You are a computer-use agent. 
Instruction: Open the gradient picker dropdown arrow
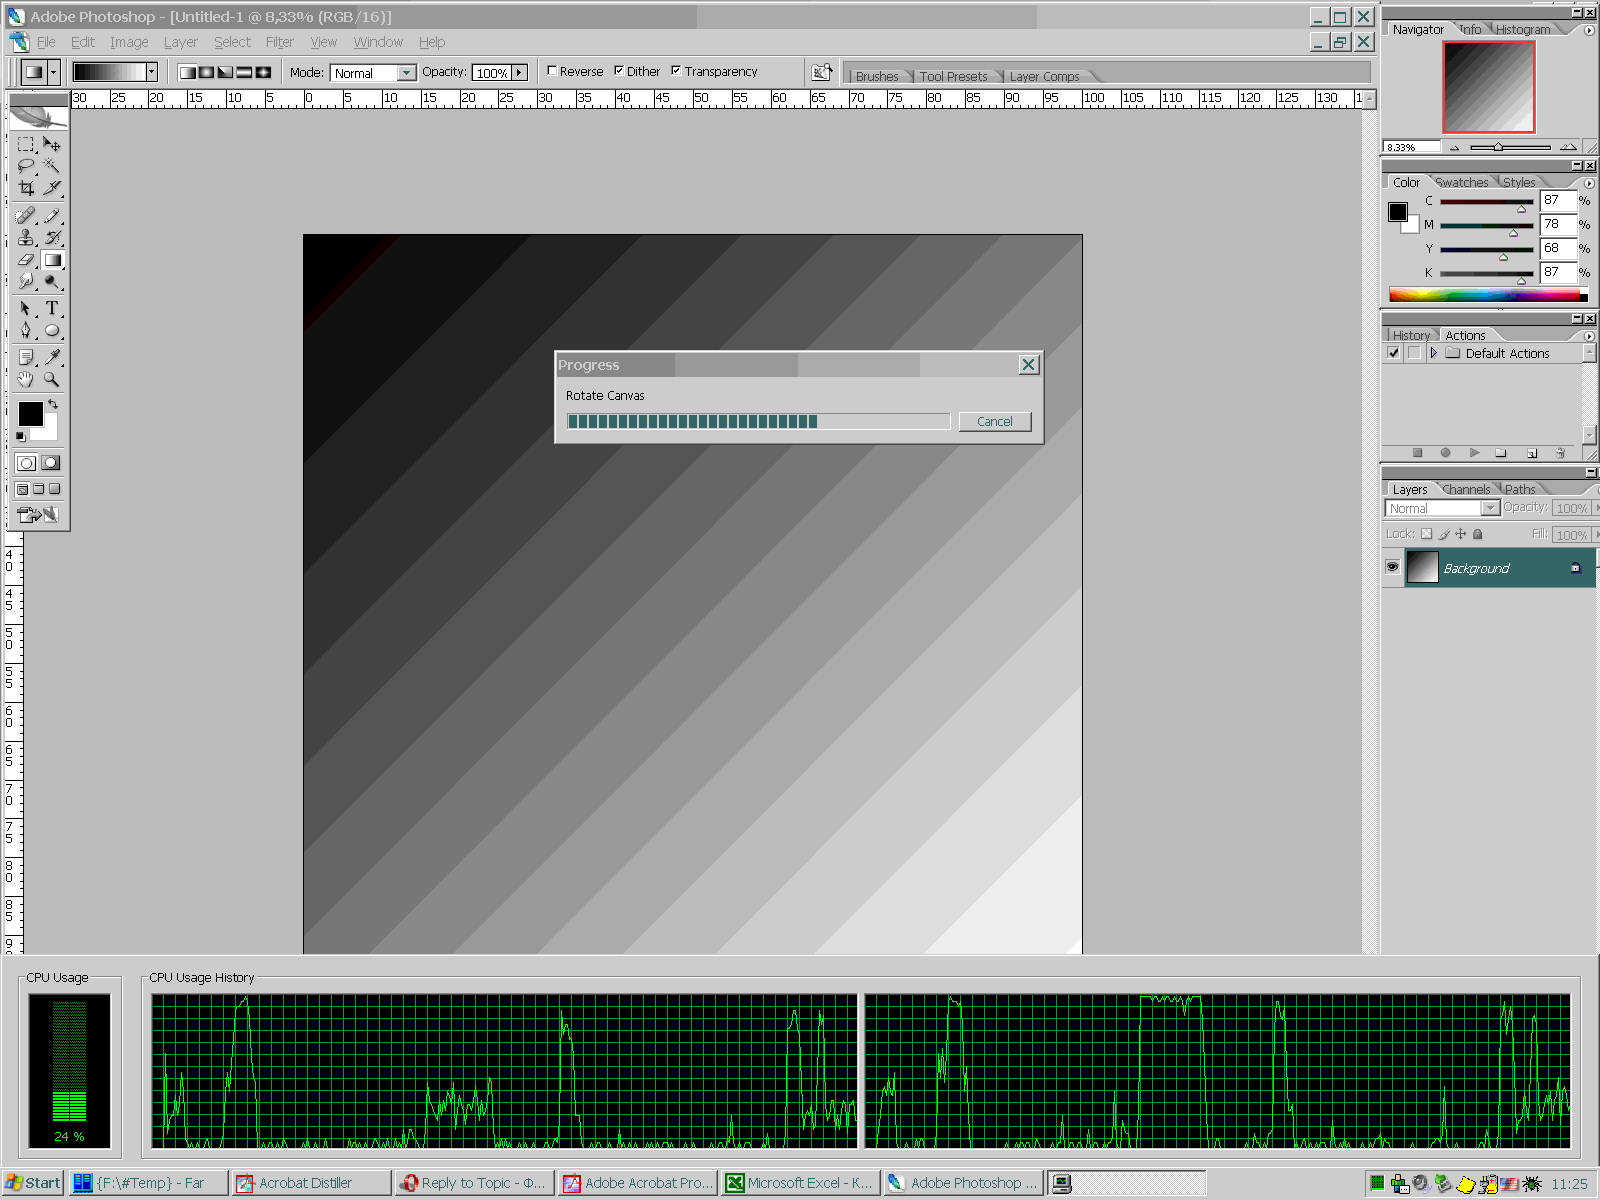[152, 72]
